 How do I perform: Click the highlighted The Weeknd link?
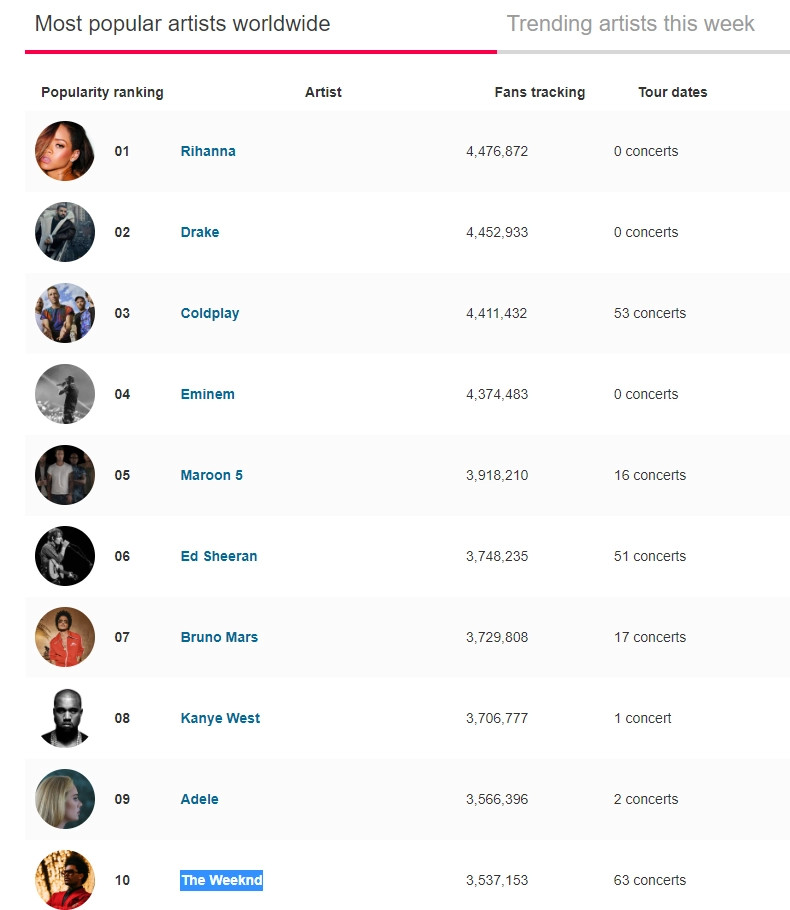(221, 880)
